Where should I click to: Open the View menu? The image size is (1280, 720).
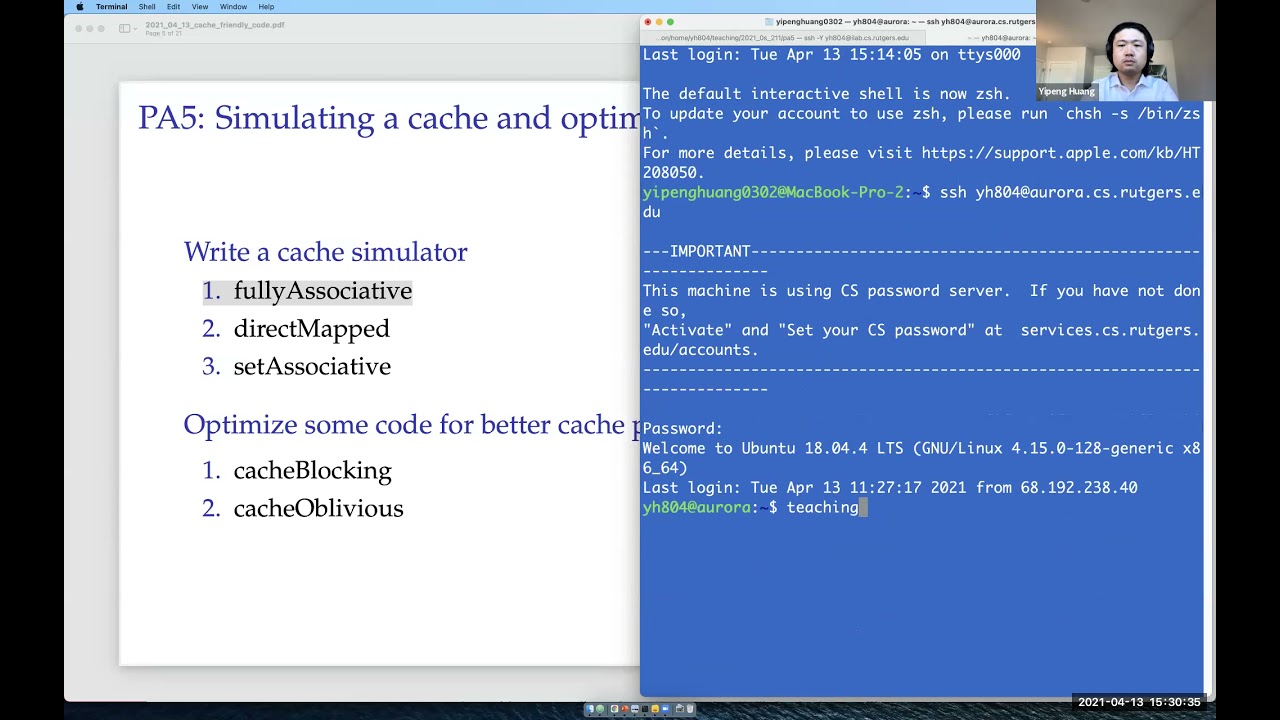[x=200, y=6]
